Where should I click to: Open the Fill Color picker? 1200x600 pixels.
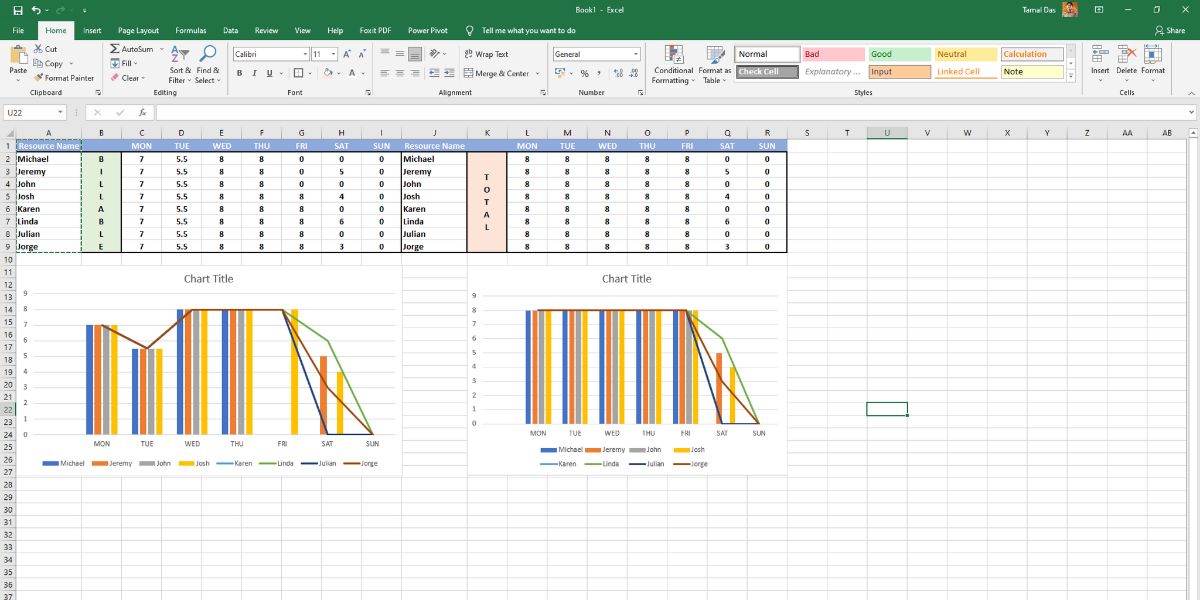[329, 73]
